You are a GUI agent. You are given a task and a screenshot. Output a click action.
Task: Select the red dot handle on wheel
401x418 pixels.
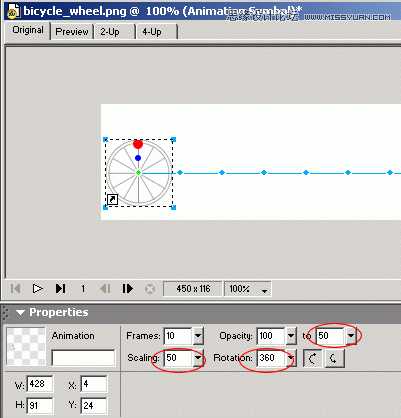(138, 144)
